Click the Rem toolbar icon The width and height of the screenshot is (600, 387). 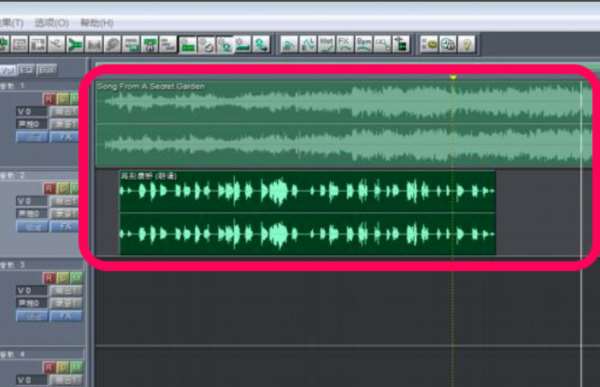(x=364, y=44)
